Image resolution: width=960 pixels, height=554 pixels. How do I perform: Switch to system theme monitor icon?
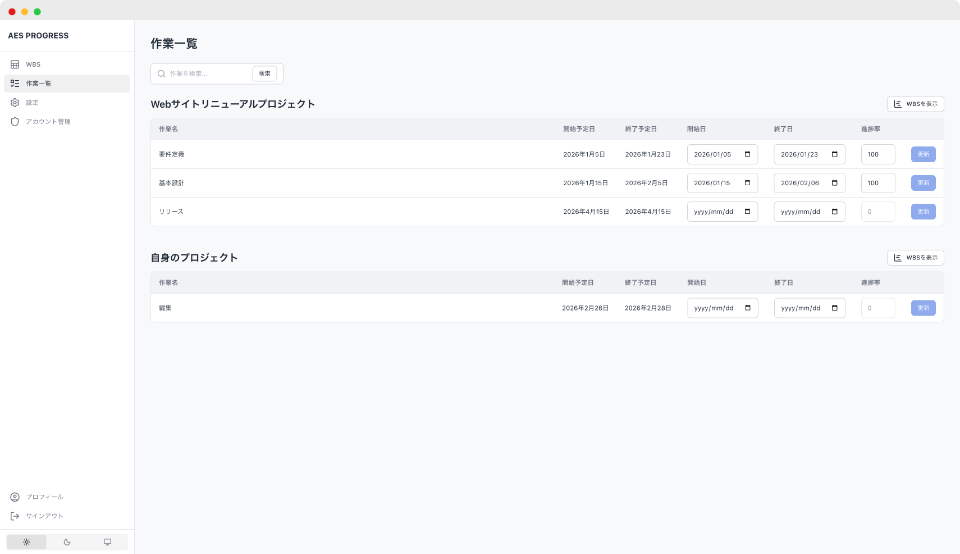(107, 542)
